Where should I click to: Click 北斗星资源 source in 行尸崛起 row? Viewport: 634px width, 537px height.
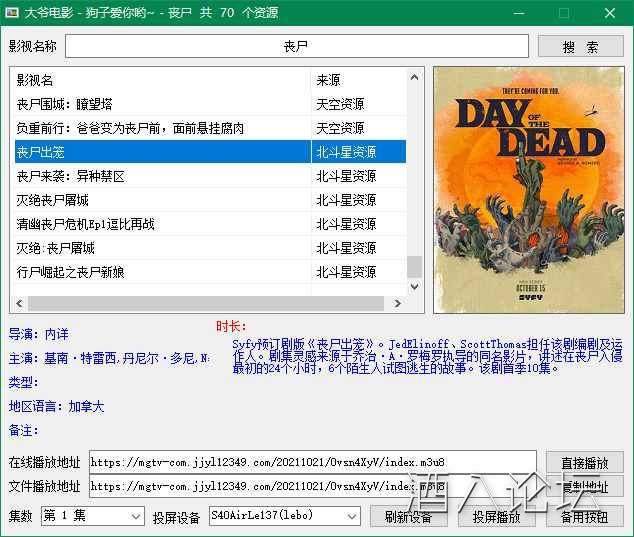tap(346, 272)
